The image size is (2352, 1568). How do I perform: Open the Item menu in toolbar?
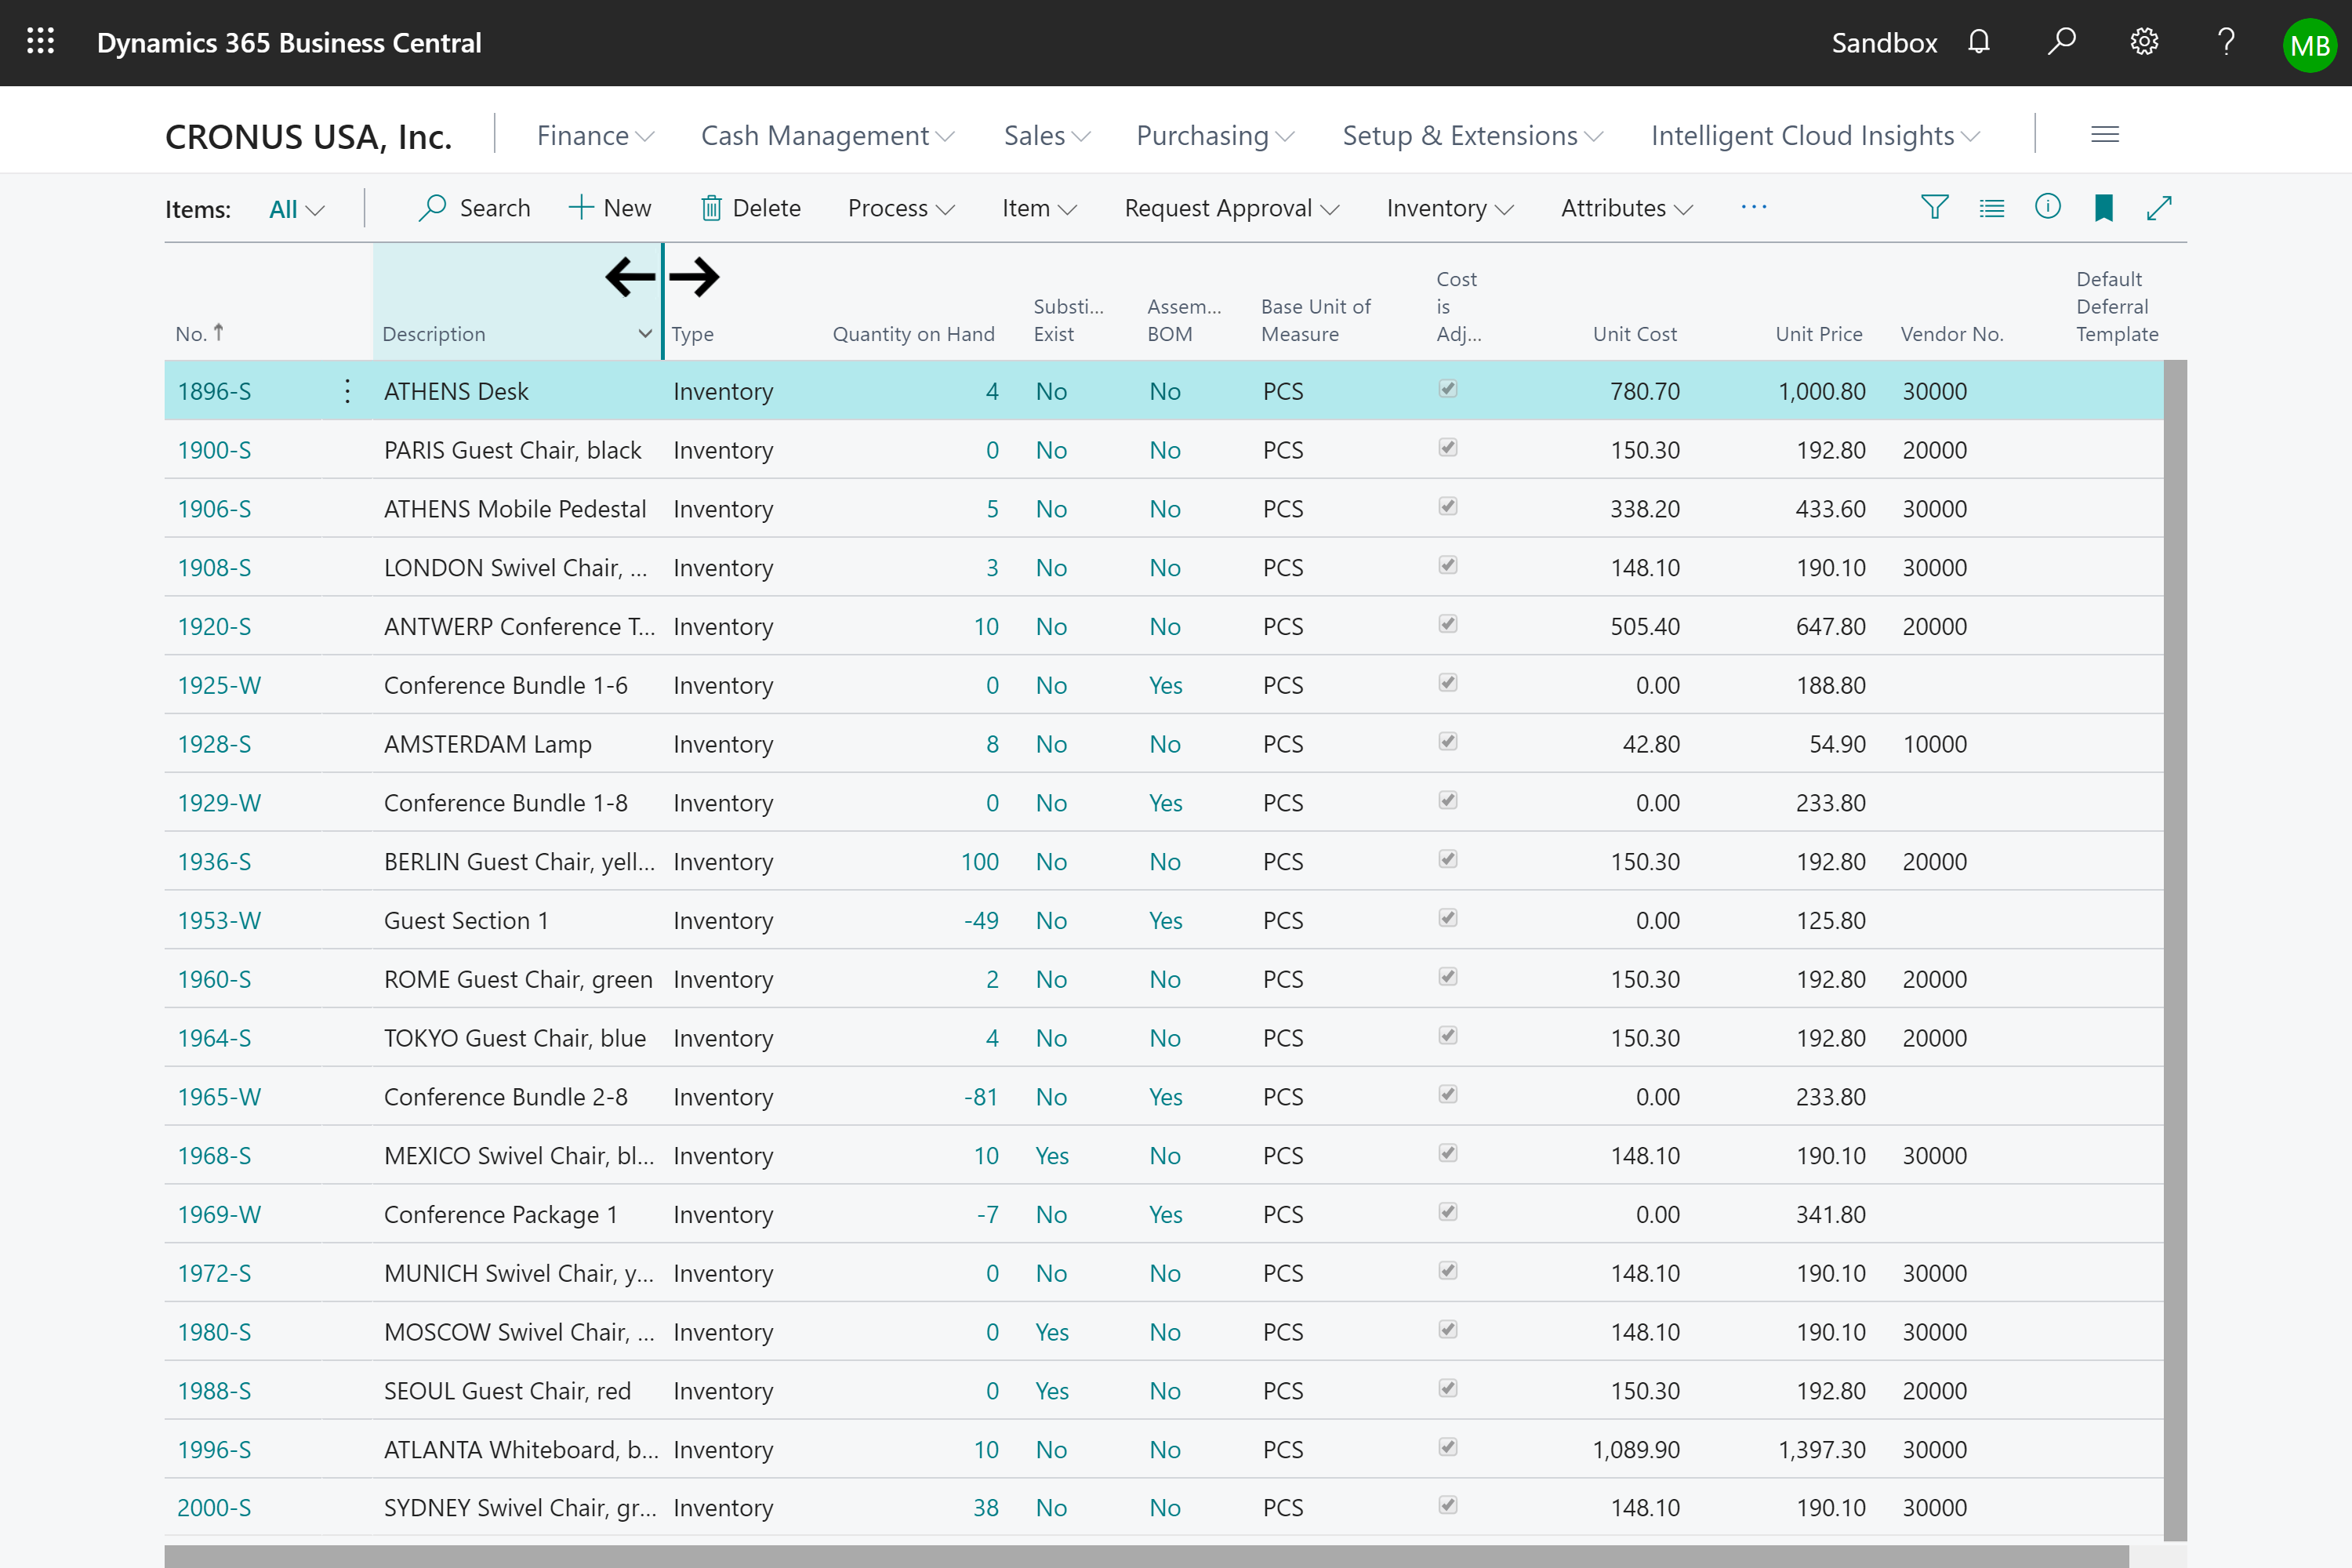pyautogui.click(x=1036, y=206)
